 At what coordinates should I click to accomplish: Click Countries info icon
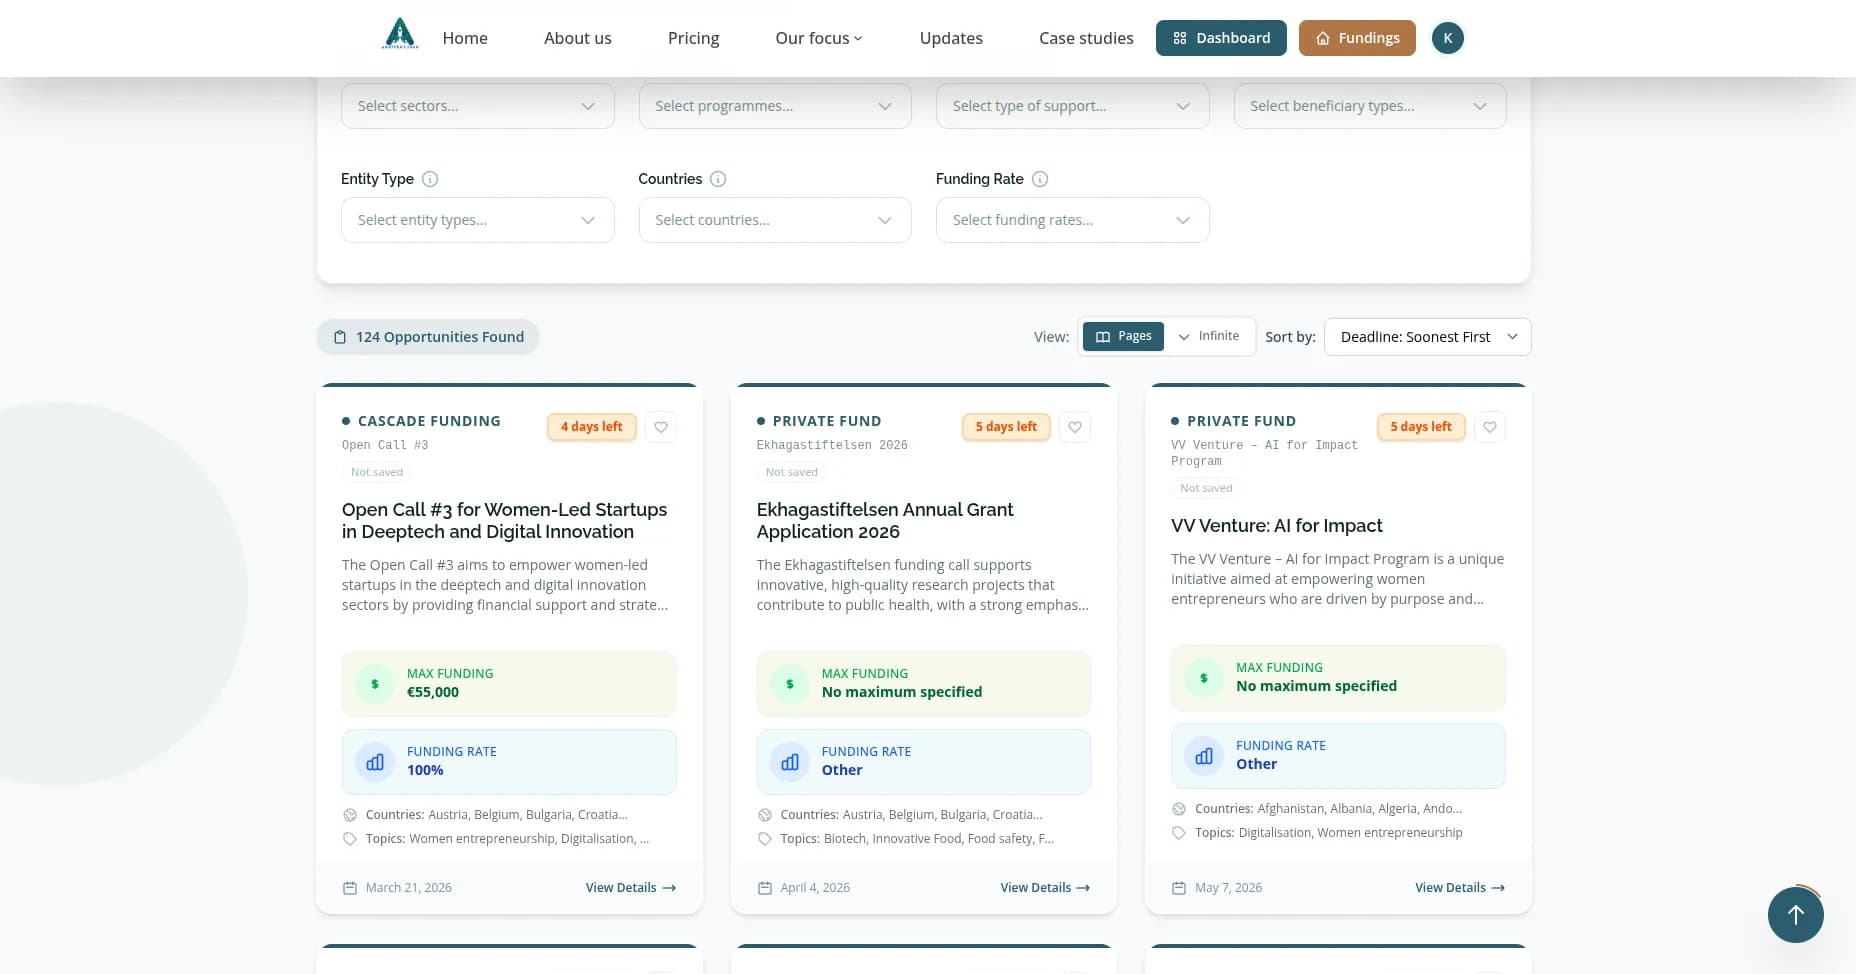(718, 179)
